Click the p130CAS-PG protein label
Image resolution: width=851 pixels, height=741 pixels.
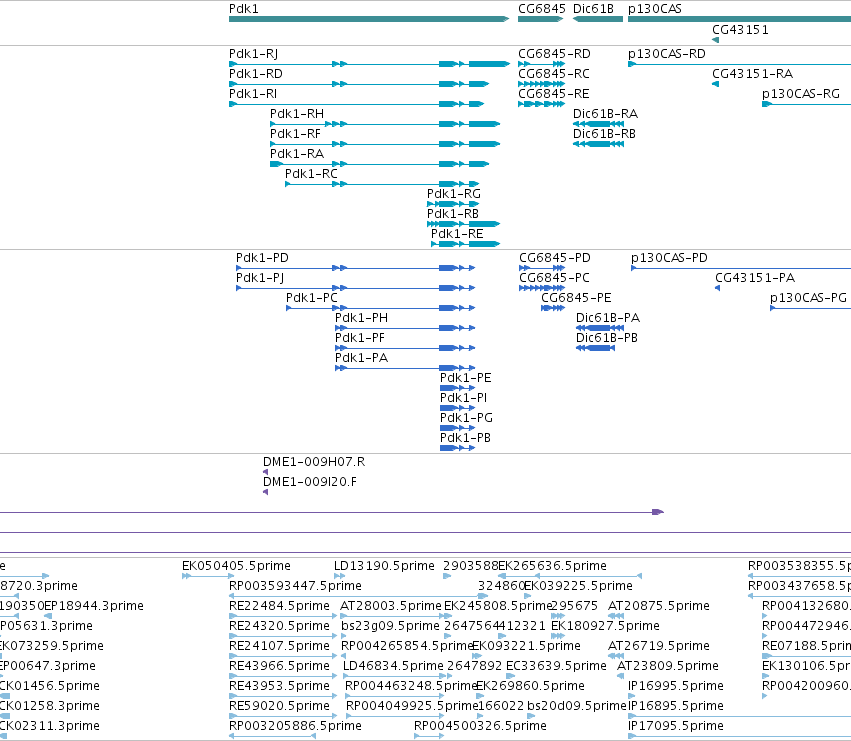tap(808, 299)
